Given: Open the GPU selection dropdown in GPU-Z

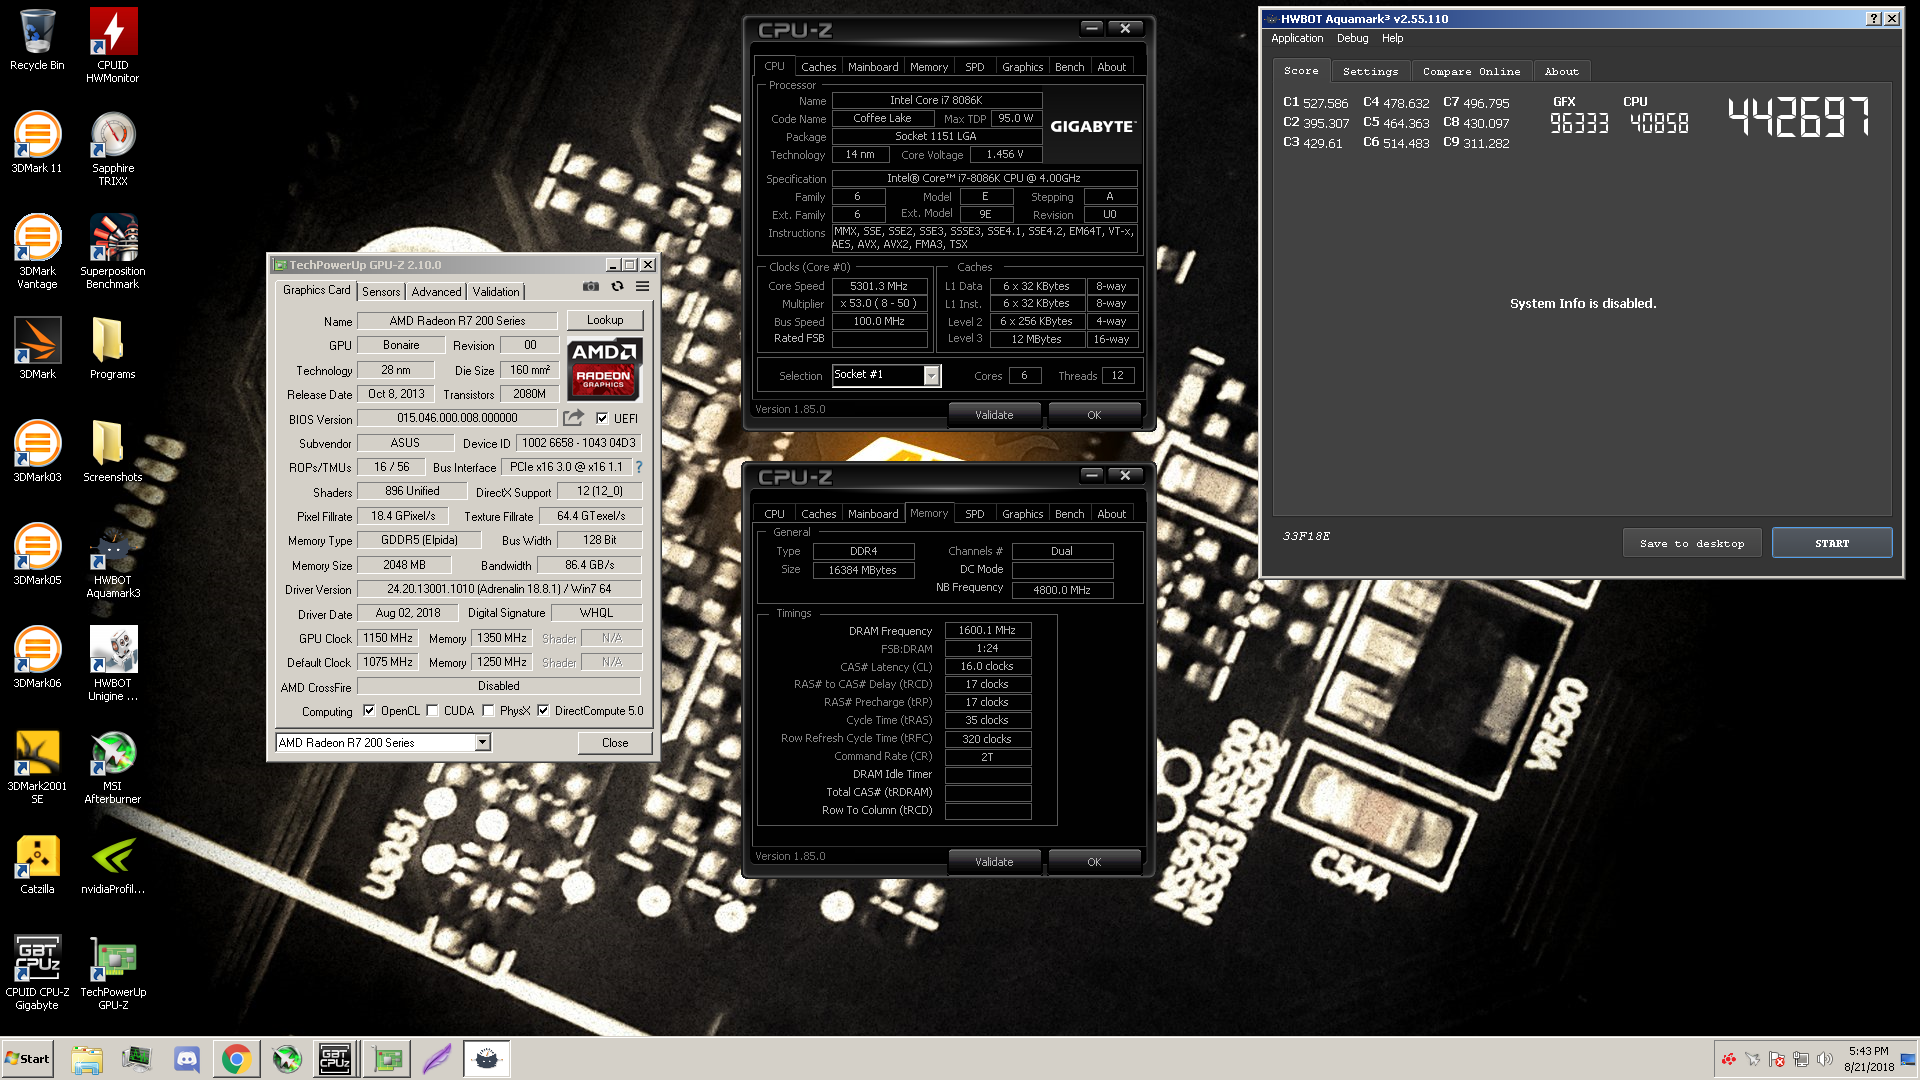Looking at the screenshot, I should click(x=482, y=742).
